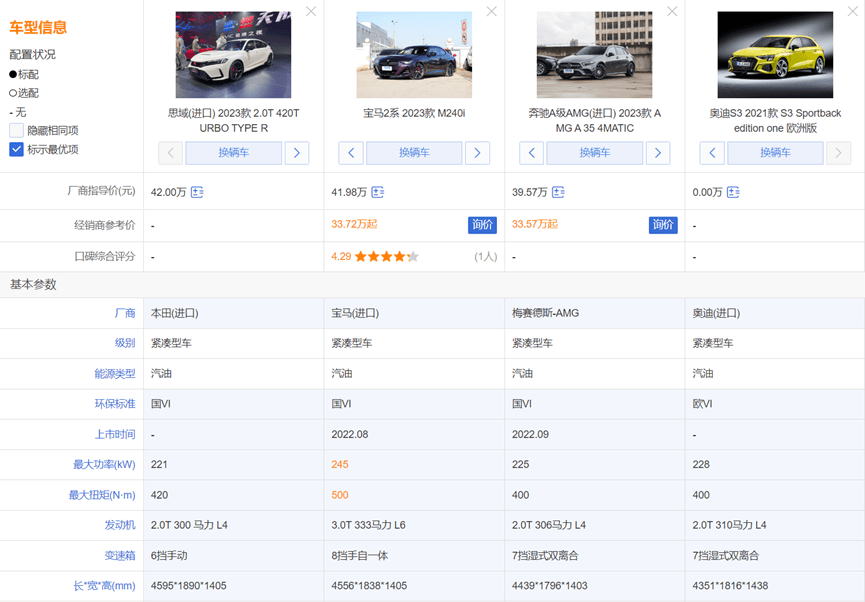
Task: Remove the BMW 2 Series M240i column
Action: (491, 11)
